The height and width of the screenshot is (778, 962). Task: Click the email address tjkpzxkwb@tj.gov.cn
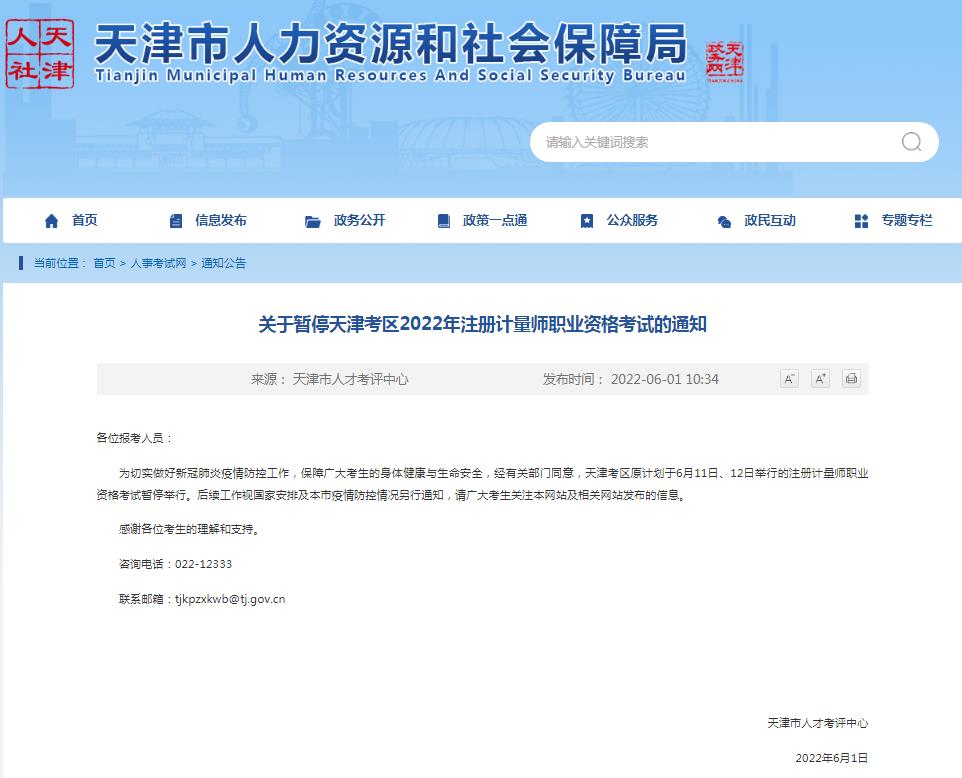(230, 599)
